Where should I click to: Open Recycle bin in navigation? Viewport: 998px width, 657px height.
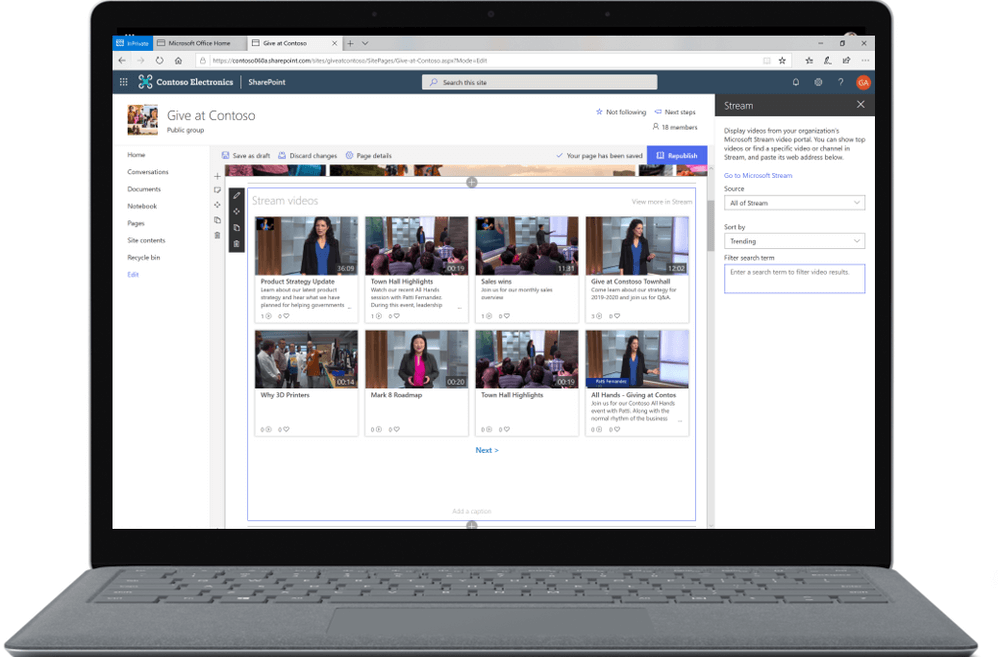[x=144, y=258]
